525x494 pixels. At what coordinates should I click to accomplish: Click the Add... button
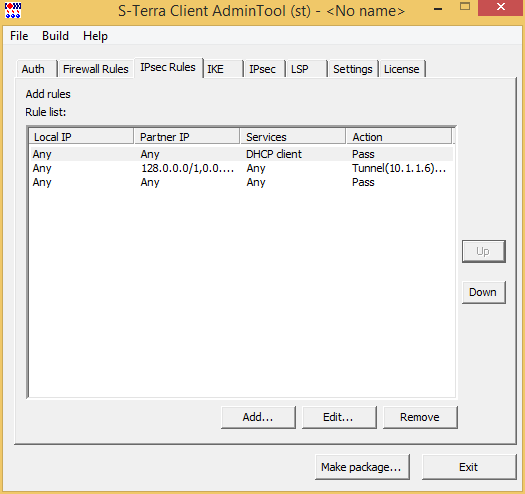coord(258,417)
